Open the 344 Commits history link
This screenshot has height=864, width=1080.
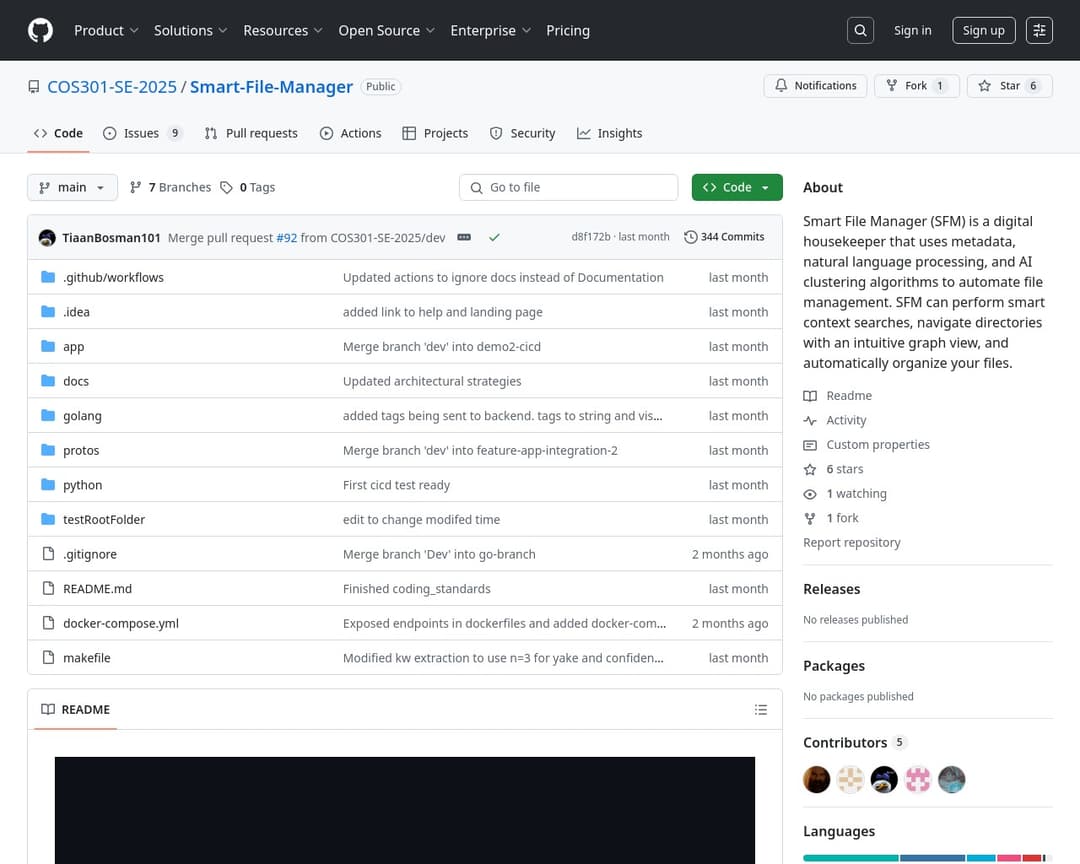coord(724,237)
